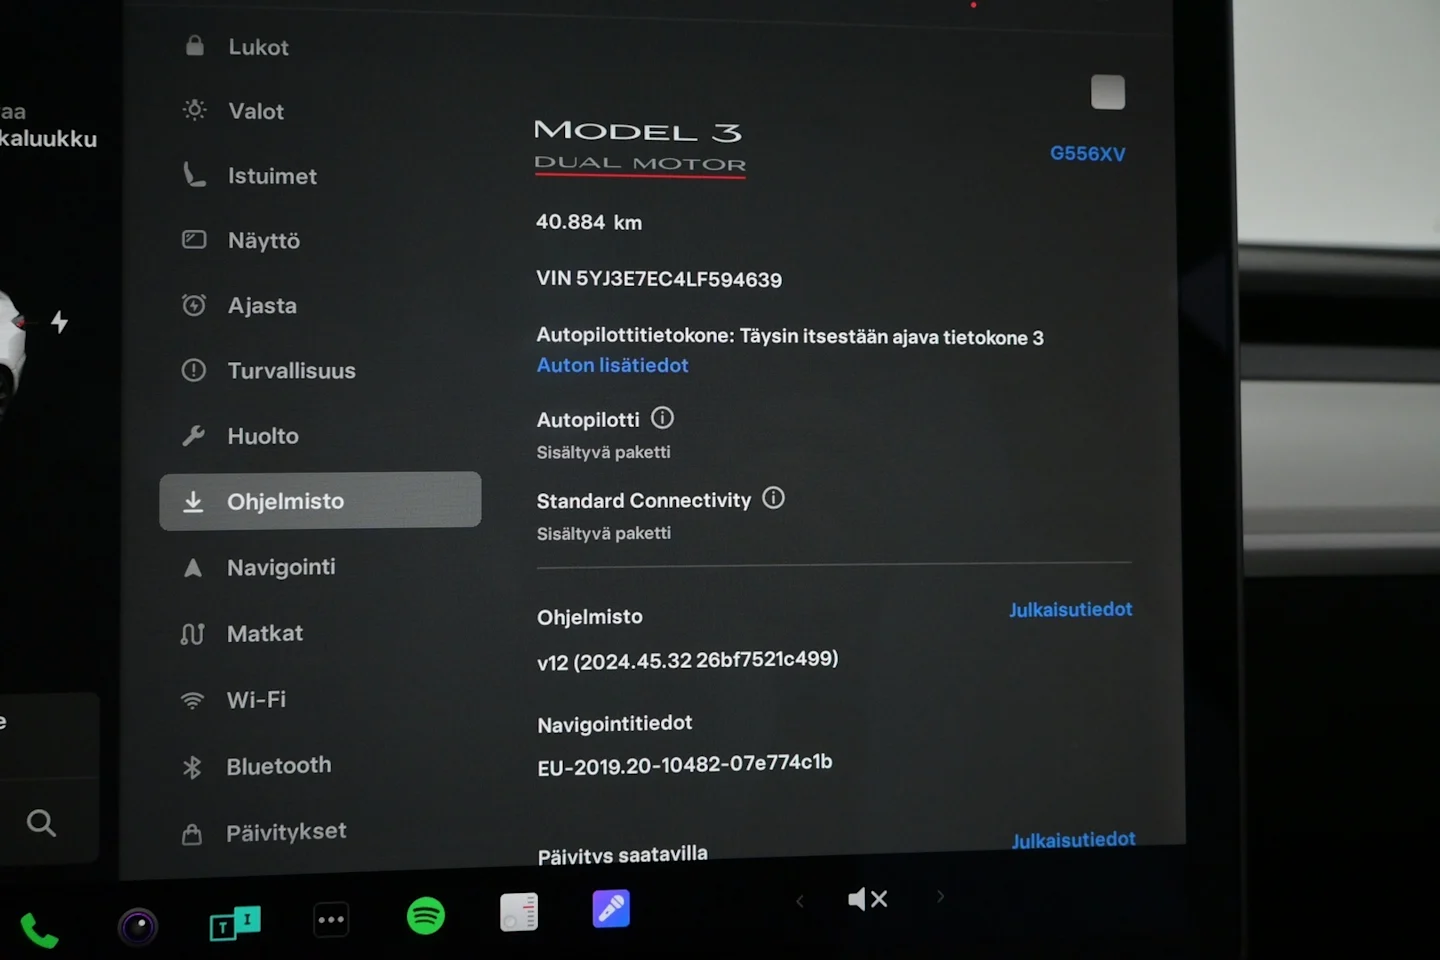Launch Spotify from the dock
The height and width of the screenshot is (960, 1440).
(426, 915)
